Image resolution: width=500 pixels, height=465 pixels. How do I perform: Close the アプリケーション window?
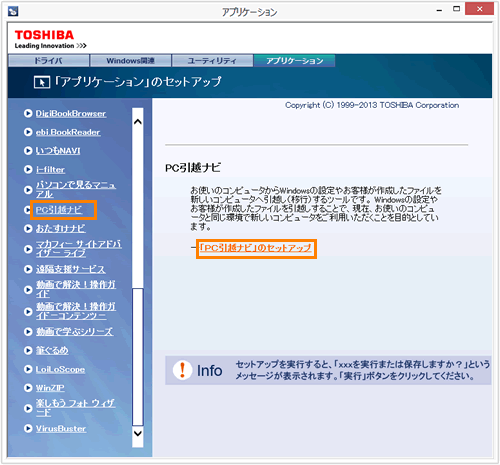[479, 9]
